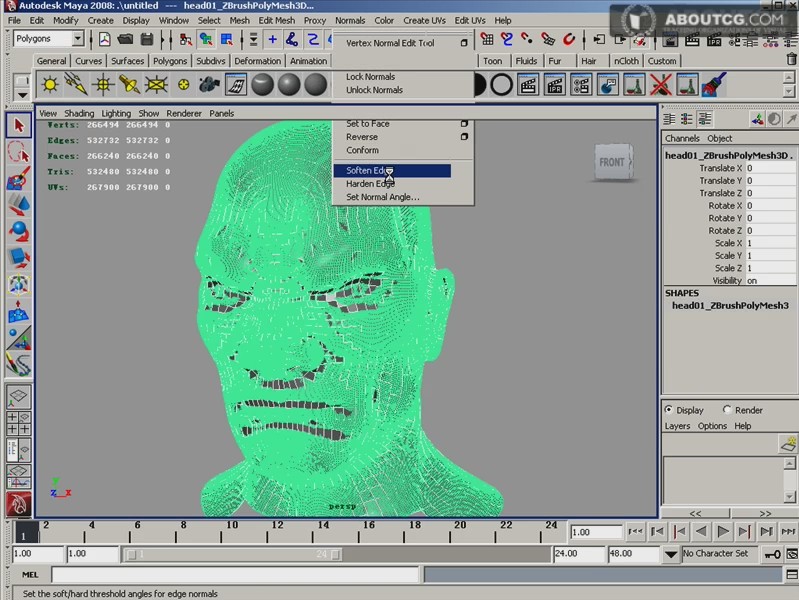Click the four view layout icon
799x600 pixels.
click(18, 424)
